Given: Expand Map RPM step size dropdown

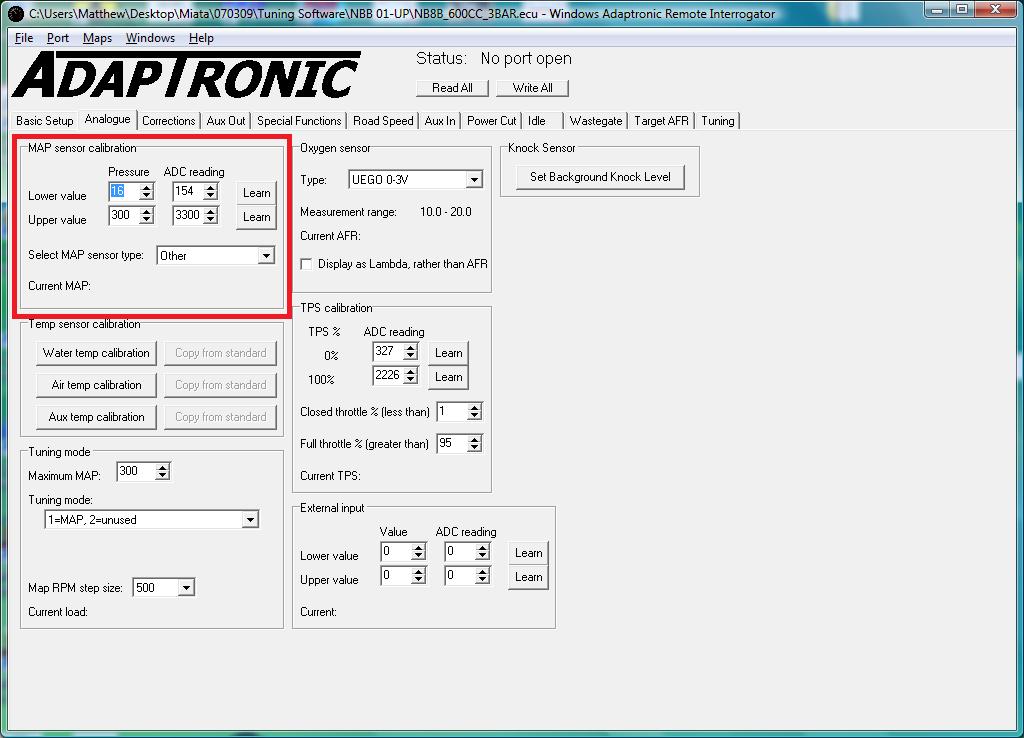Looking at the screenshot, I should coord(186,588).
